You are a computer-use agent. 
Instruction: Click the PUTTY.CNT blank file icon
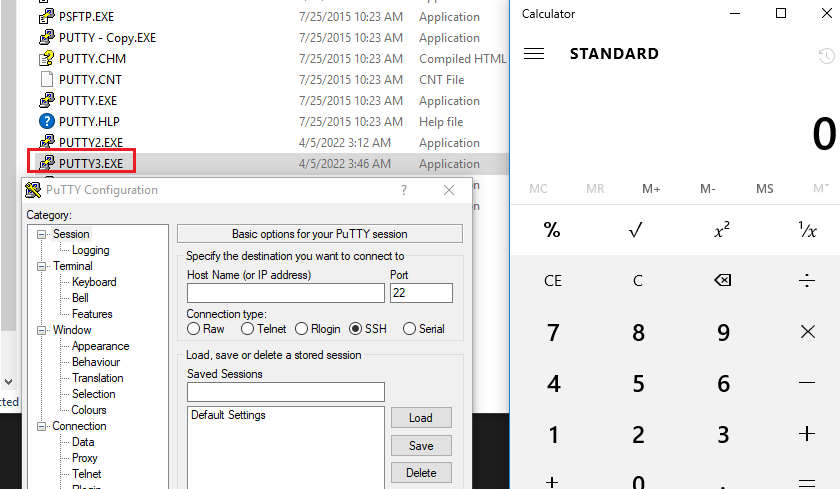tap(47, 79)
